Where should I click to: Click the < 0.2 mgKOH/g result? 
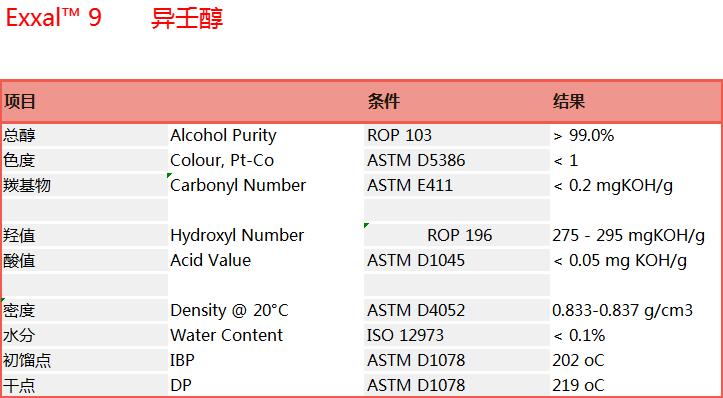click(613, 185)
